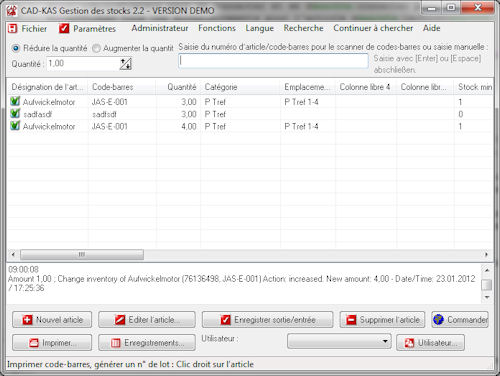Click the barcode number input field
Image resolution: width=500 pixels, height=376 pixels.
[x=273, y=61]
